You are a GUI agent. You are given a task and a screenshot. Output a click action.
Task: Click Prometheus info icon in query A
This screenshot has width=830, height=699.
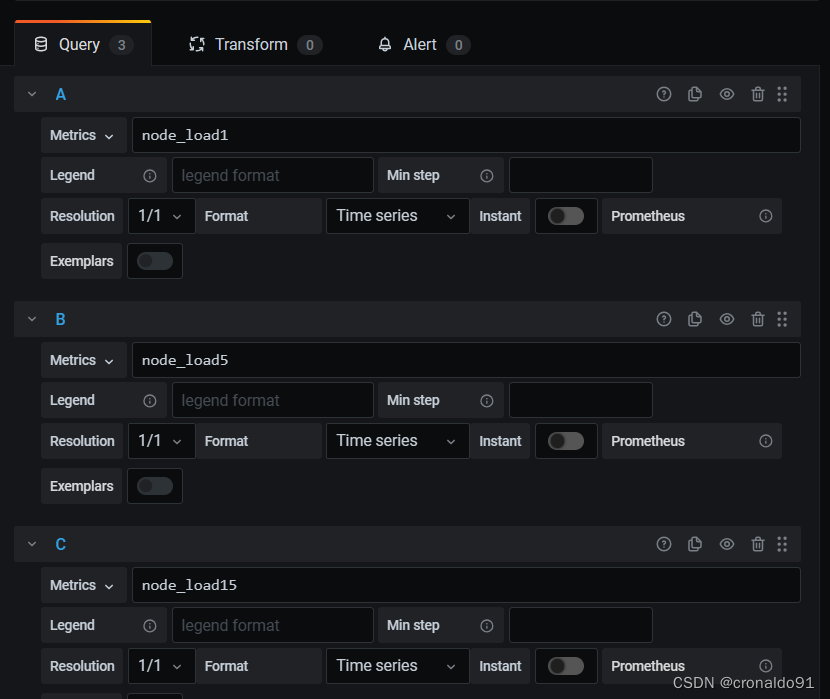point(765,216)
